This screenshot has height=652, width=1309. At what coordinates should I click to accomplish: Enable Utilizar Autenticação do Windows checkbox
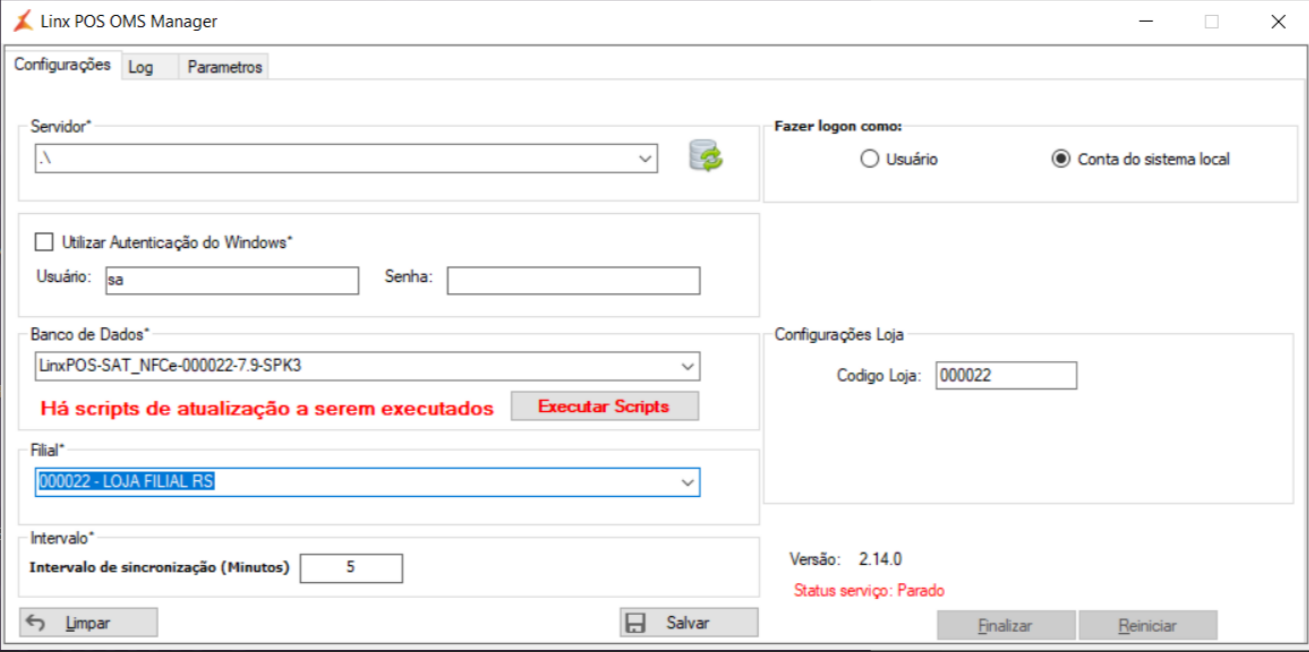[43, 241]
